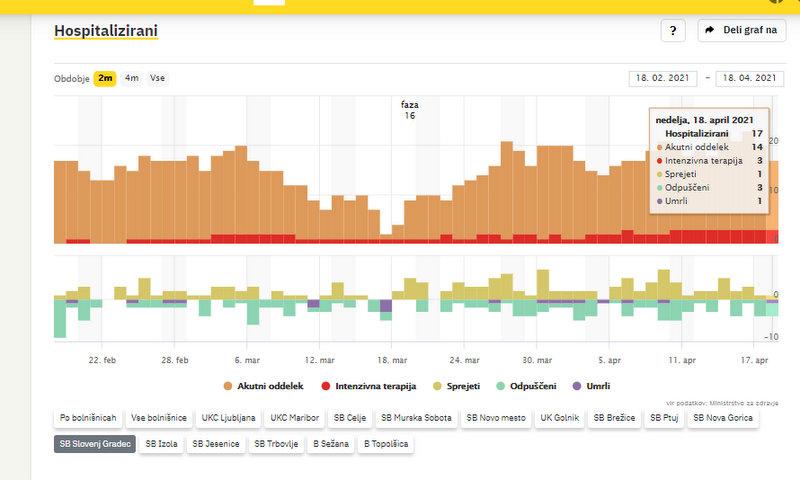Click the question mark help button
The height and width of the screenshot is (480, 800).
pos(673,30)
